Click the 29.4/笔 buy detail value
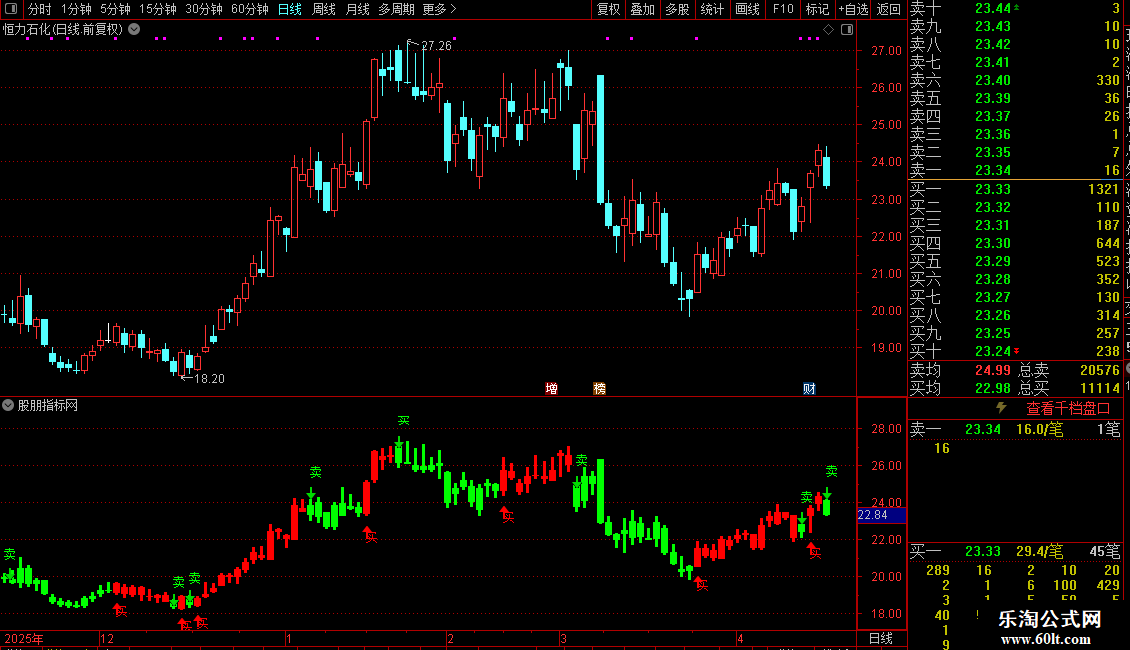The width and height of the screenshot is (1130, 650). (x=1039, y=551)
